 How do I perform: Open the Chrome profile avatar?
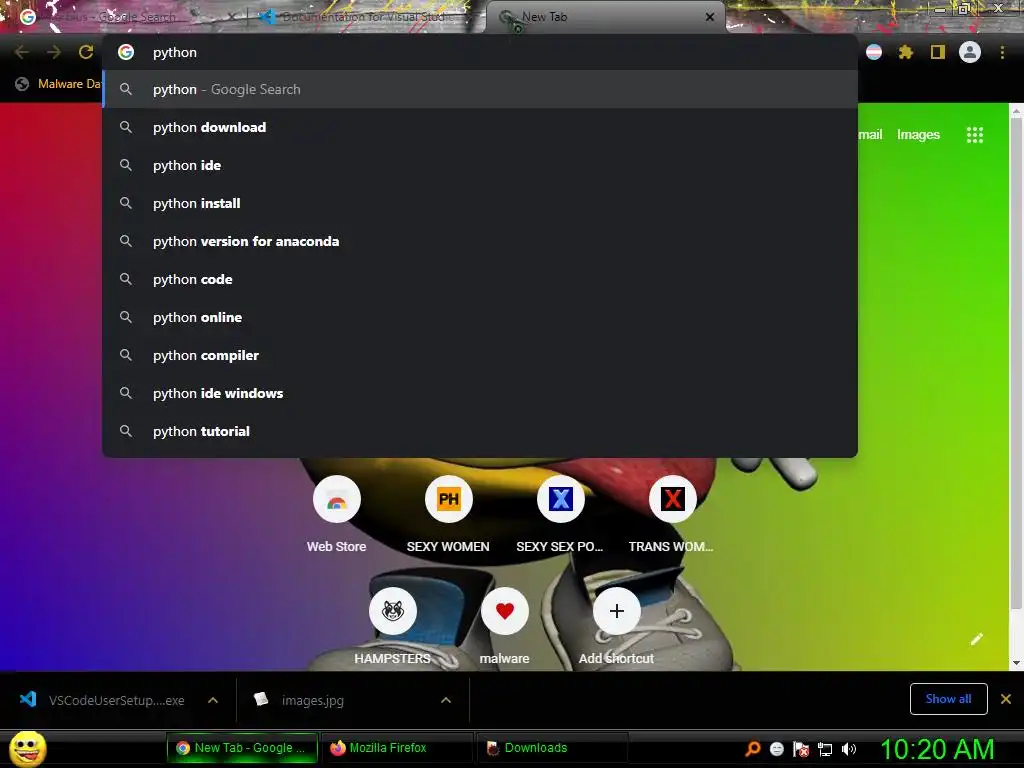coord(970,52)
